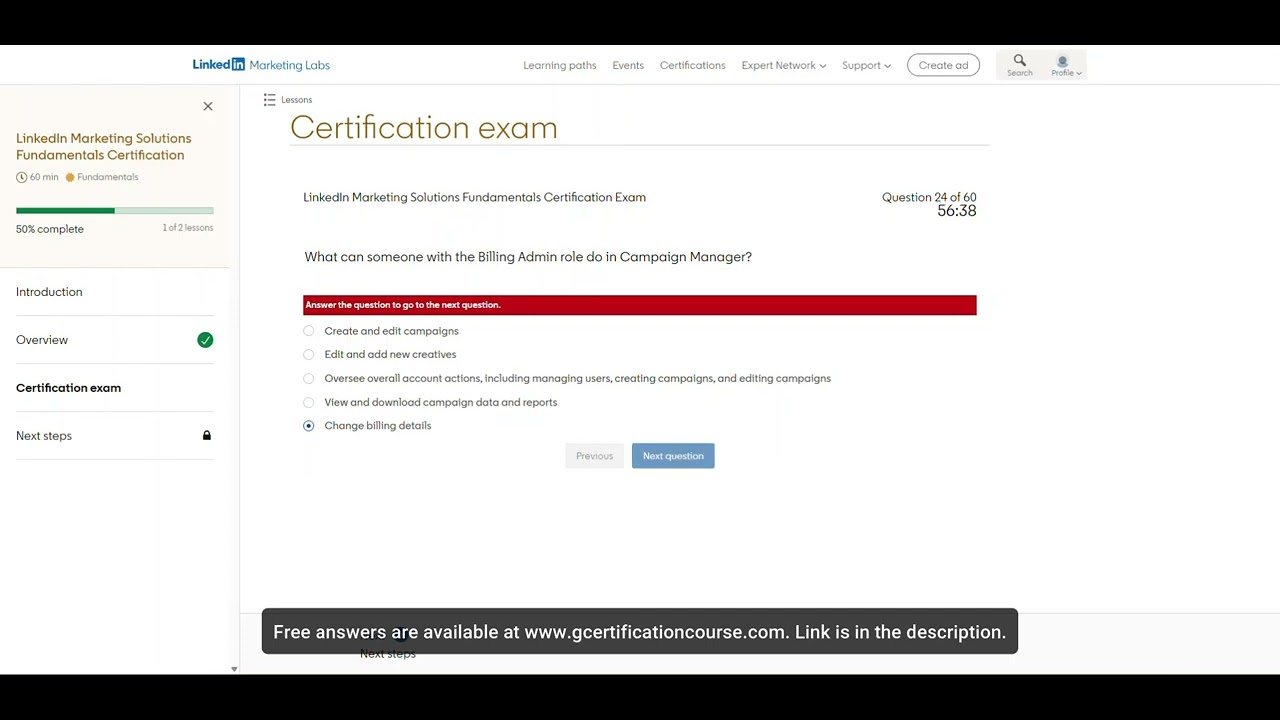
Task: Click the Next steps link at bottom
Action: click(x=388, y=654)
